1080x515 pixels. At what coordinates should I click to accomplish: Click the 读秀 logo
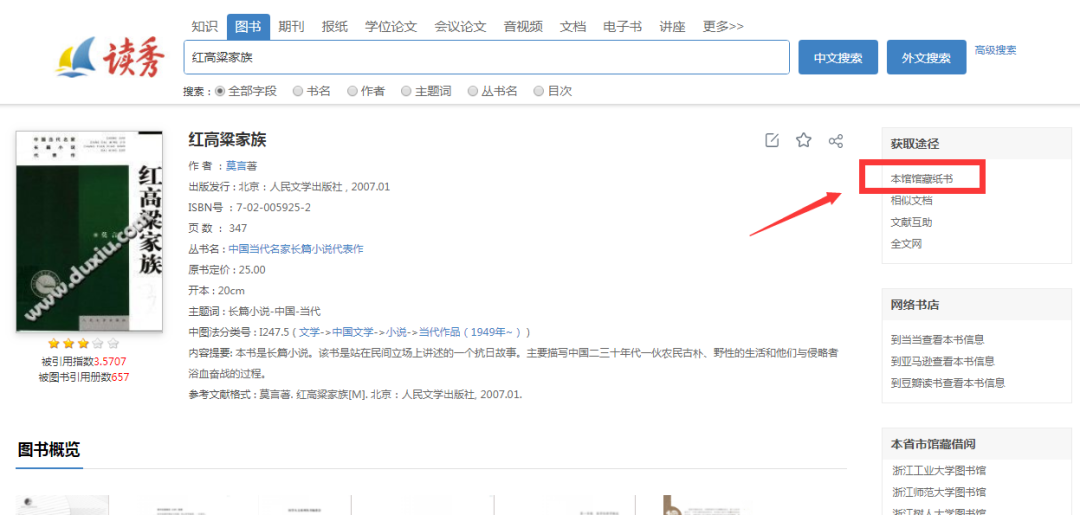[111, 58]
